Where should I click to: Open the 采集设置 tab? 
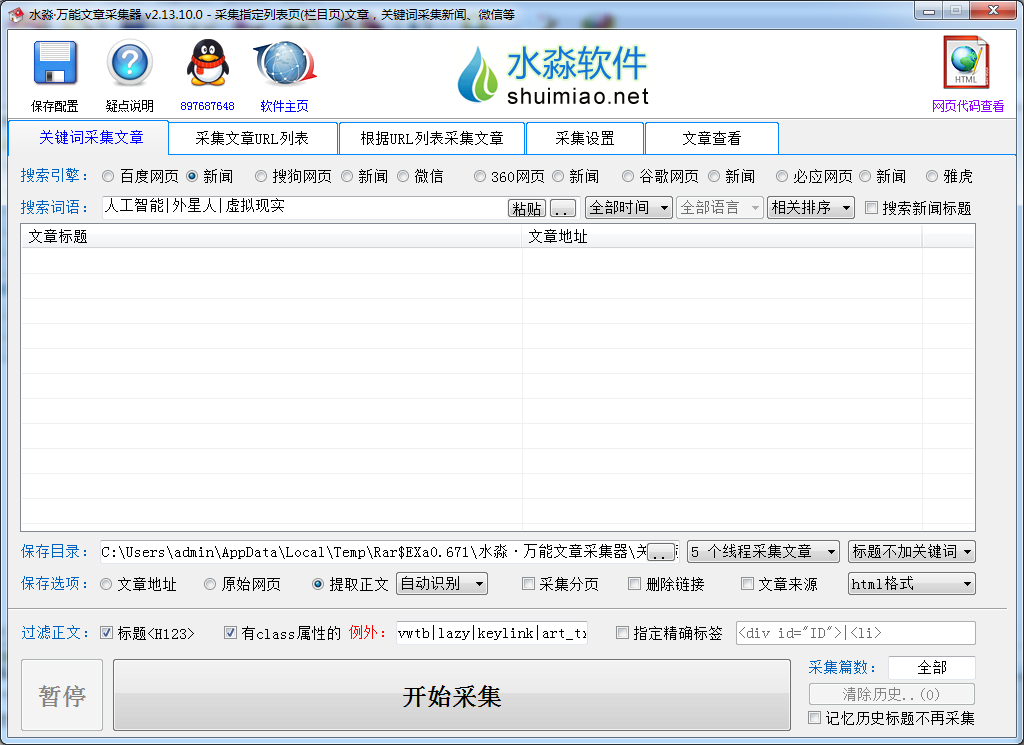point(584,138)
